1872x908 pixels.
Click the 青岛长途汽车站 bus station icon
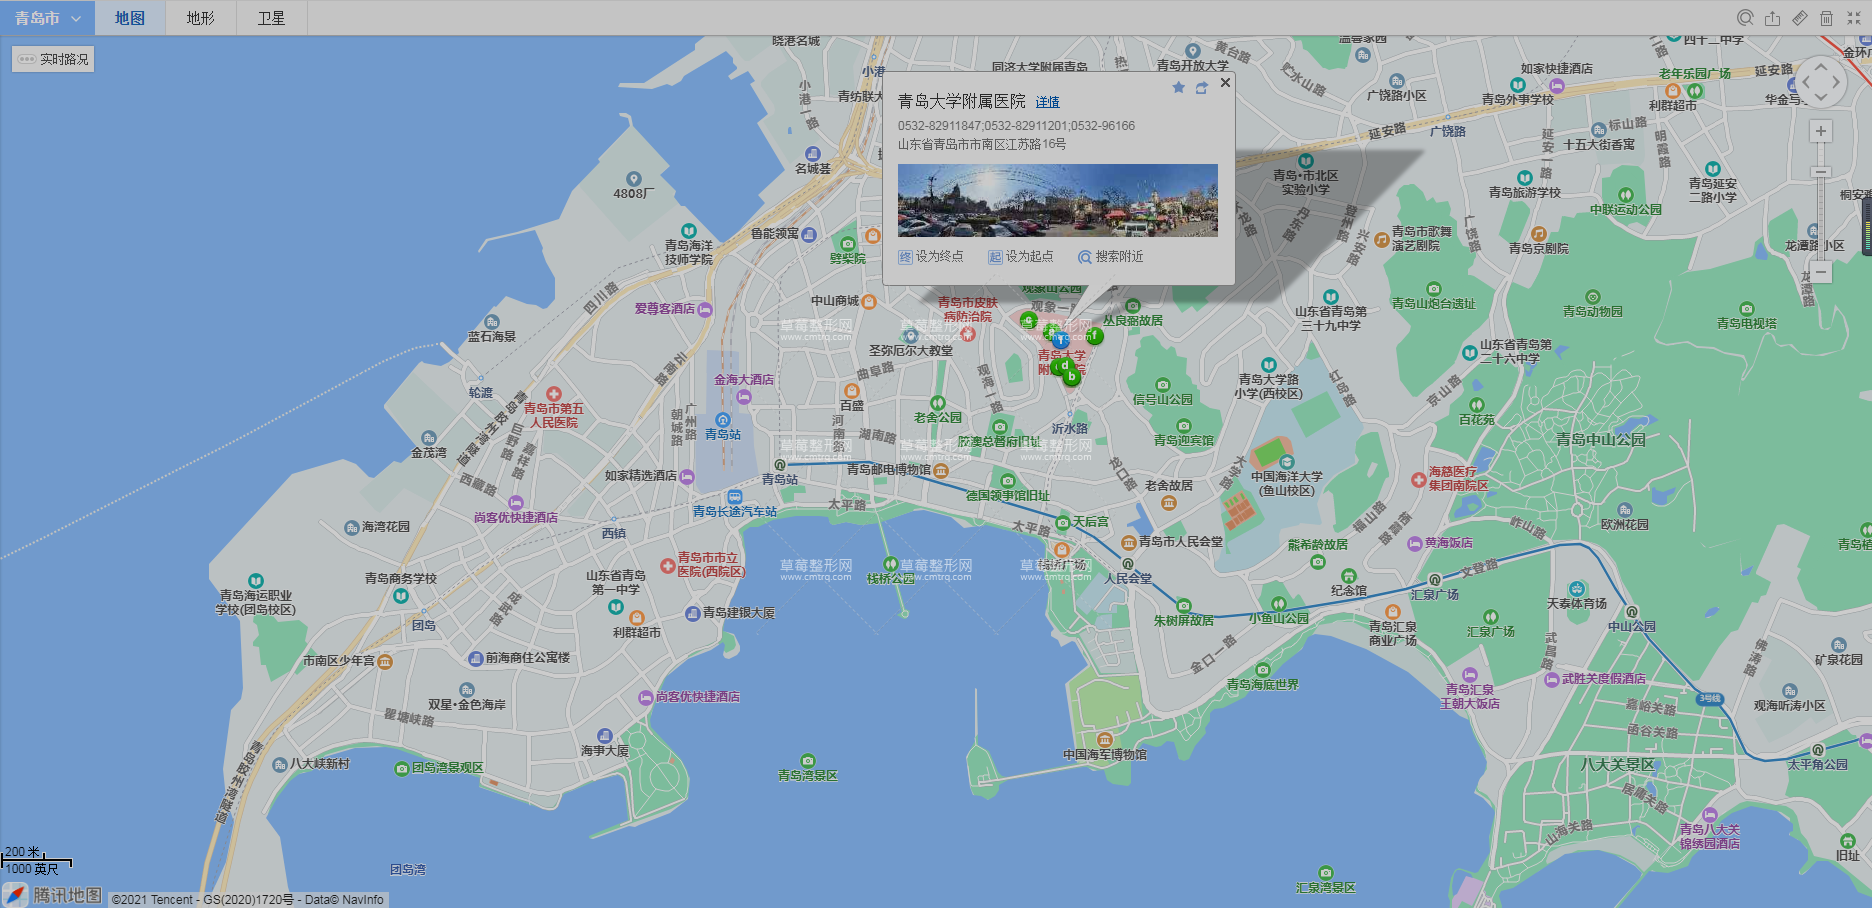tap(735, 497)
